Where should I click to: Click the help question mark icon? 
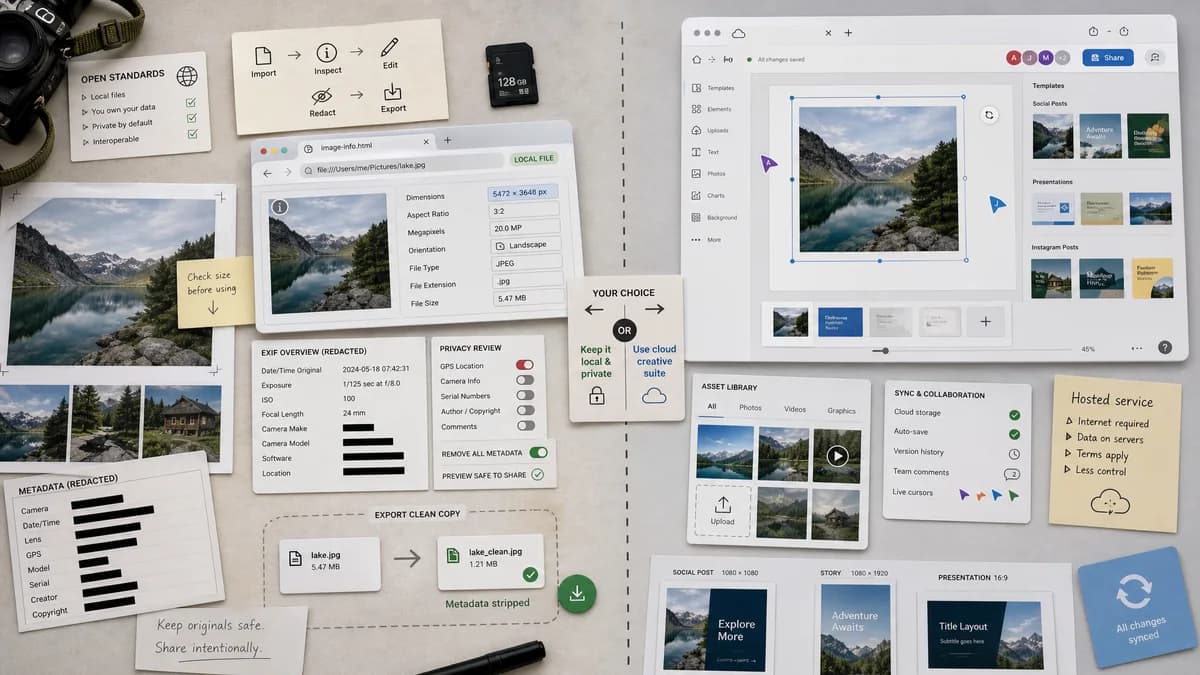pos(1165,347)
